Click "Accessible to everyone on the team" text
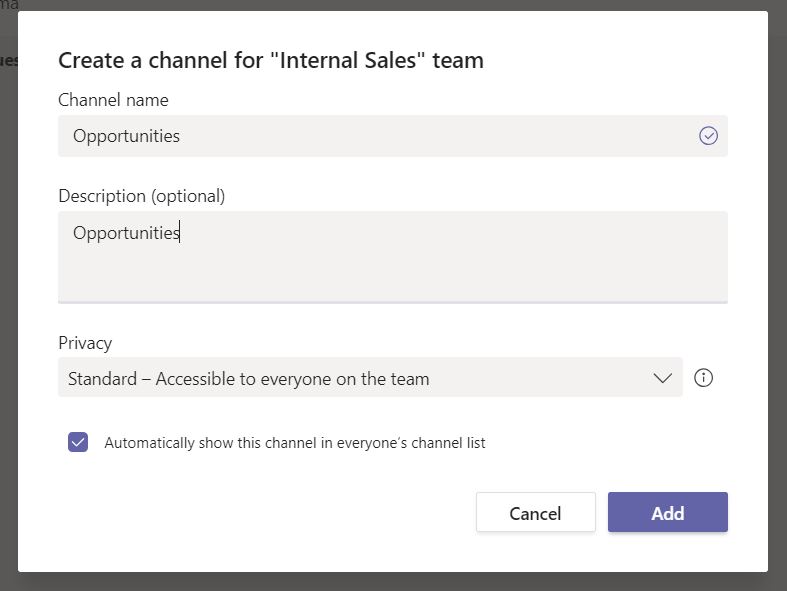This screenshot has width=787, height=591. pos(292,379)
